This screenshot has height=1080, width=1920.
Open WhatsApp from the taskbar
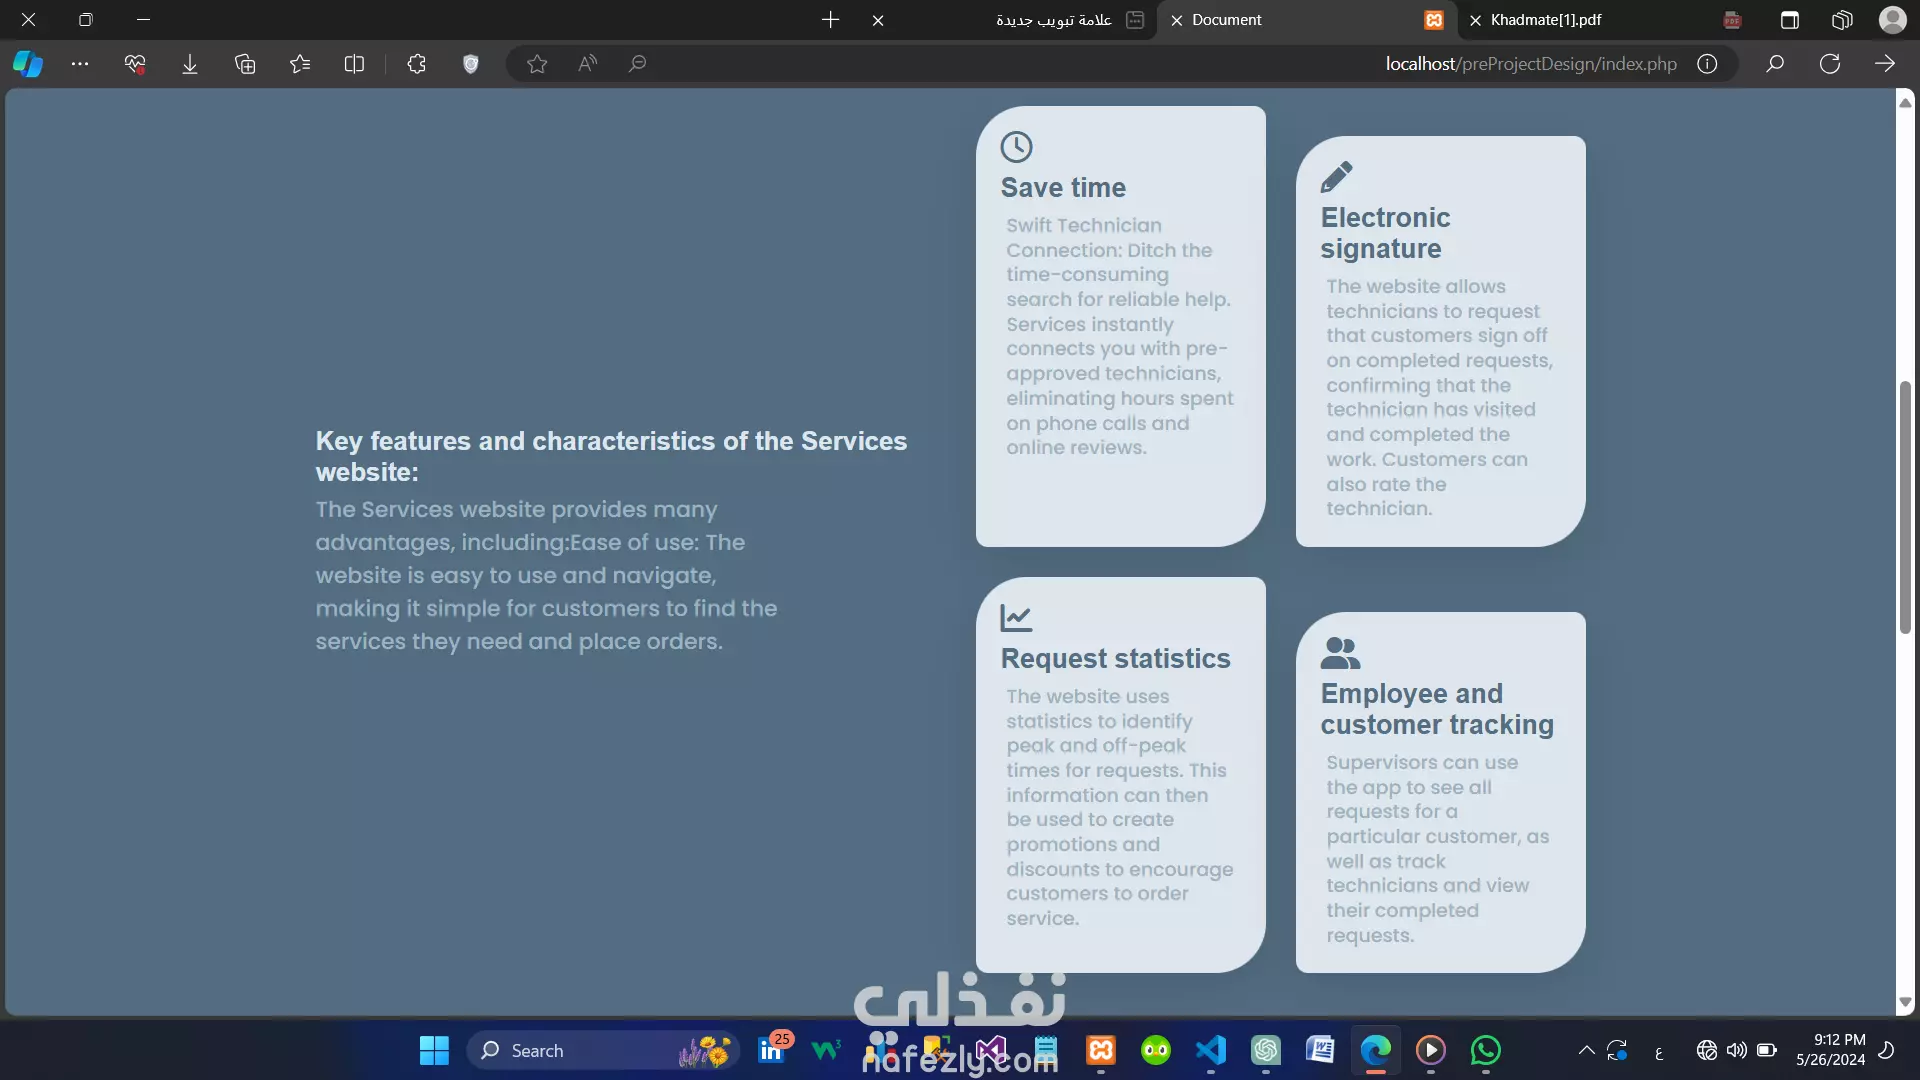1486,1050
